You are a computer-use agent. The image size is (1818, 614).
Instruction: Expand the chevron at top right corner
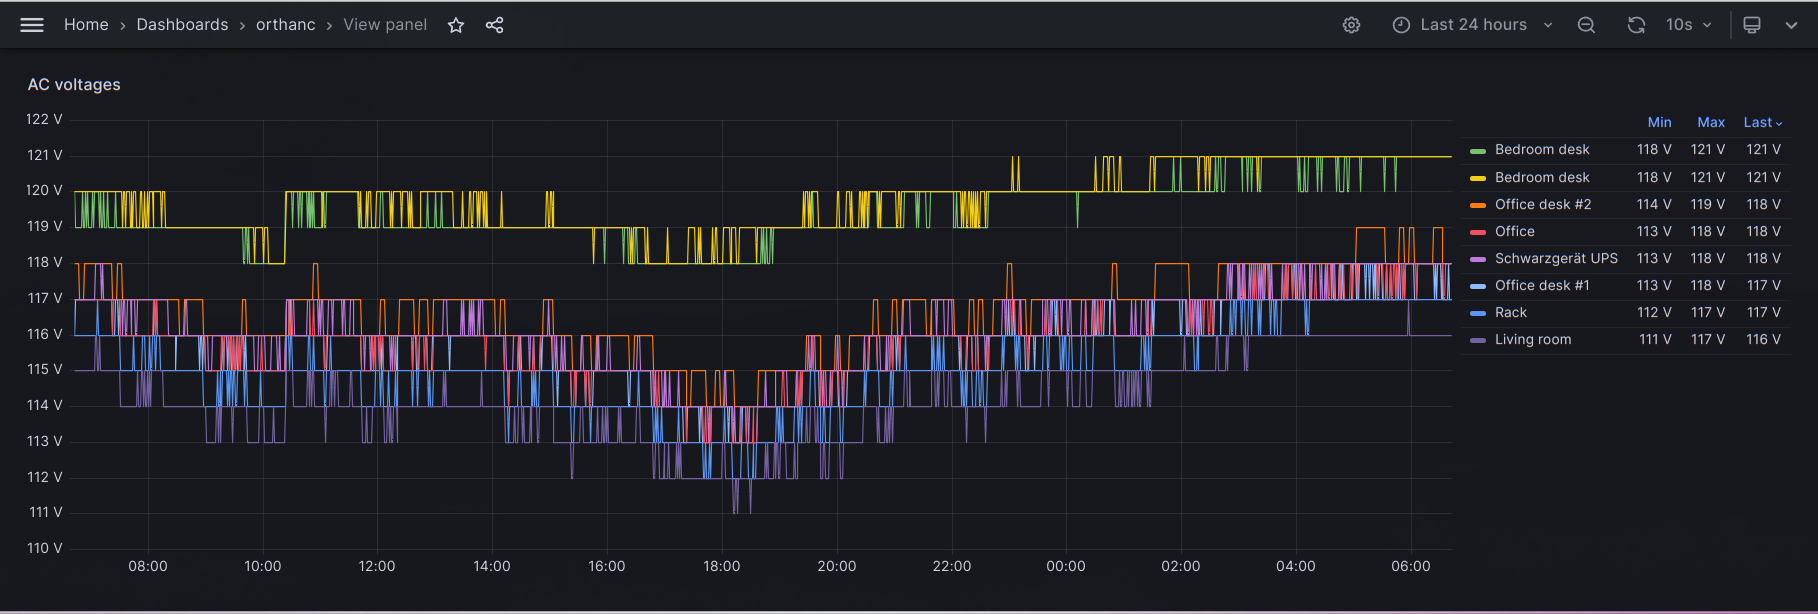(x=1791, y=25)
